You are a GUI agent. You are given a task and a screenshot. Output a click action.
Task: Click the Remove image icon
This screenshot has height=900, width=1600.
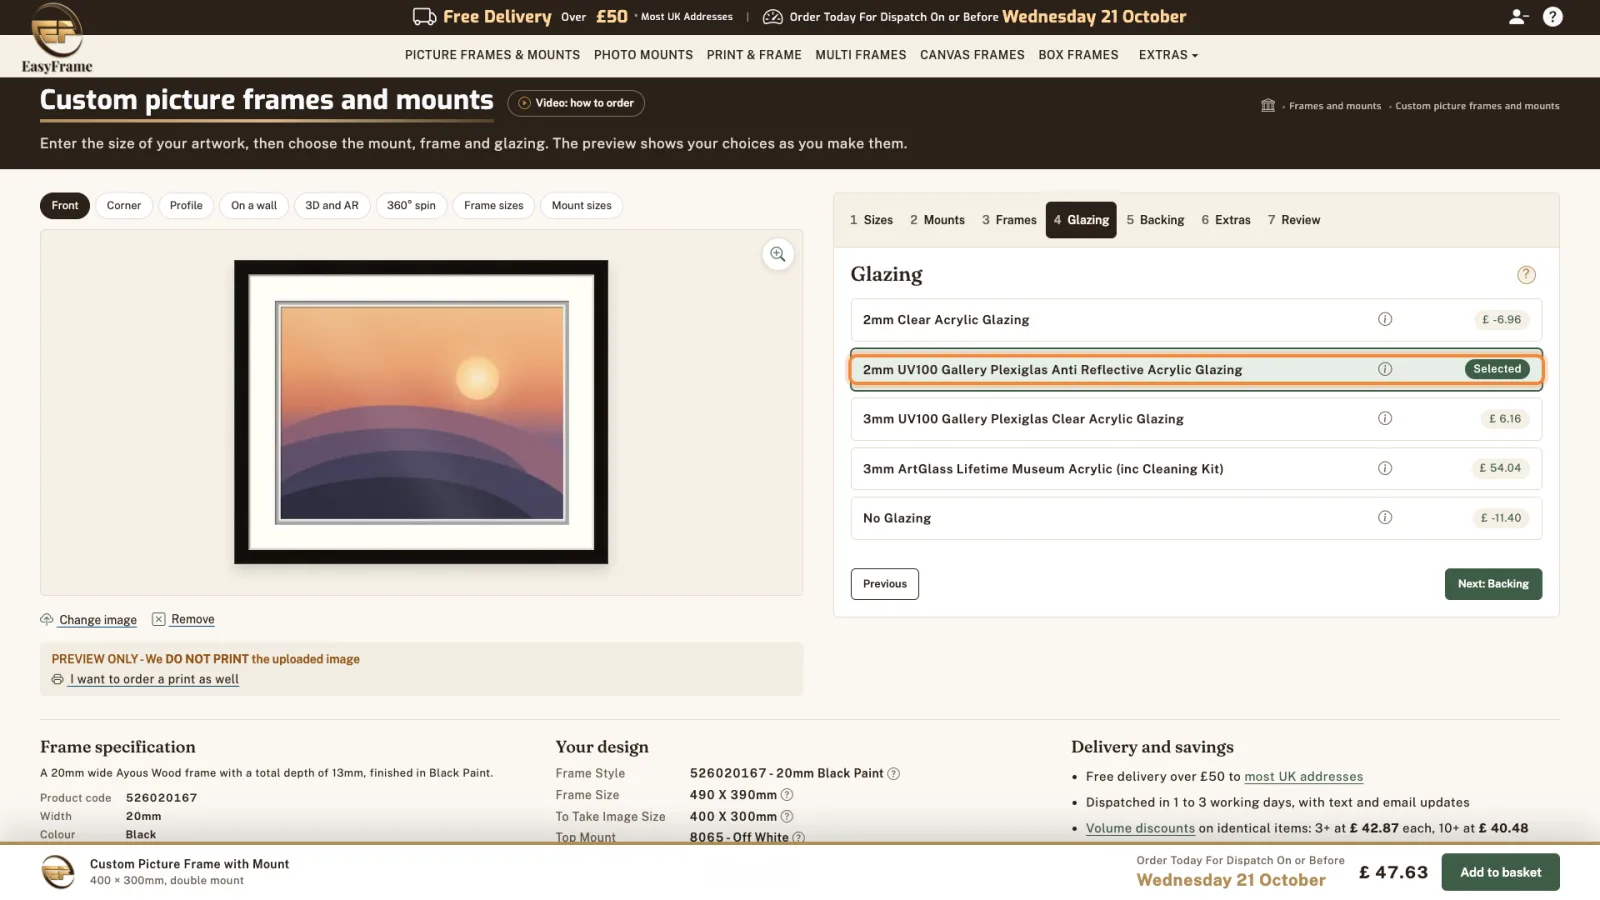(x=159, y=619)
